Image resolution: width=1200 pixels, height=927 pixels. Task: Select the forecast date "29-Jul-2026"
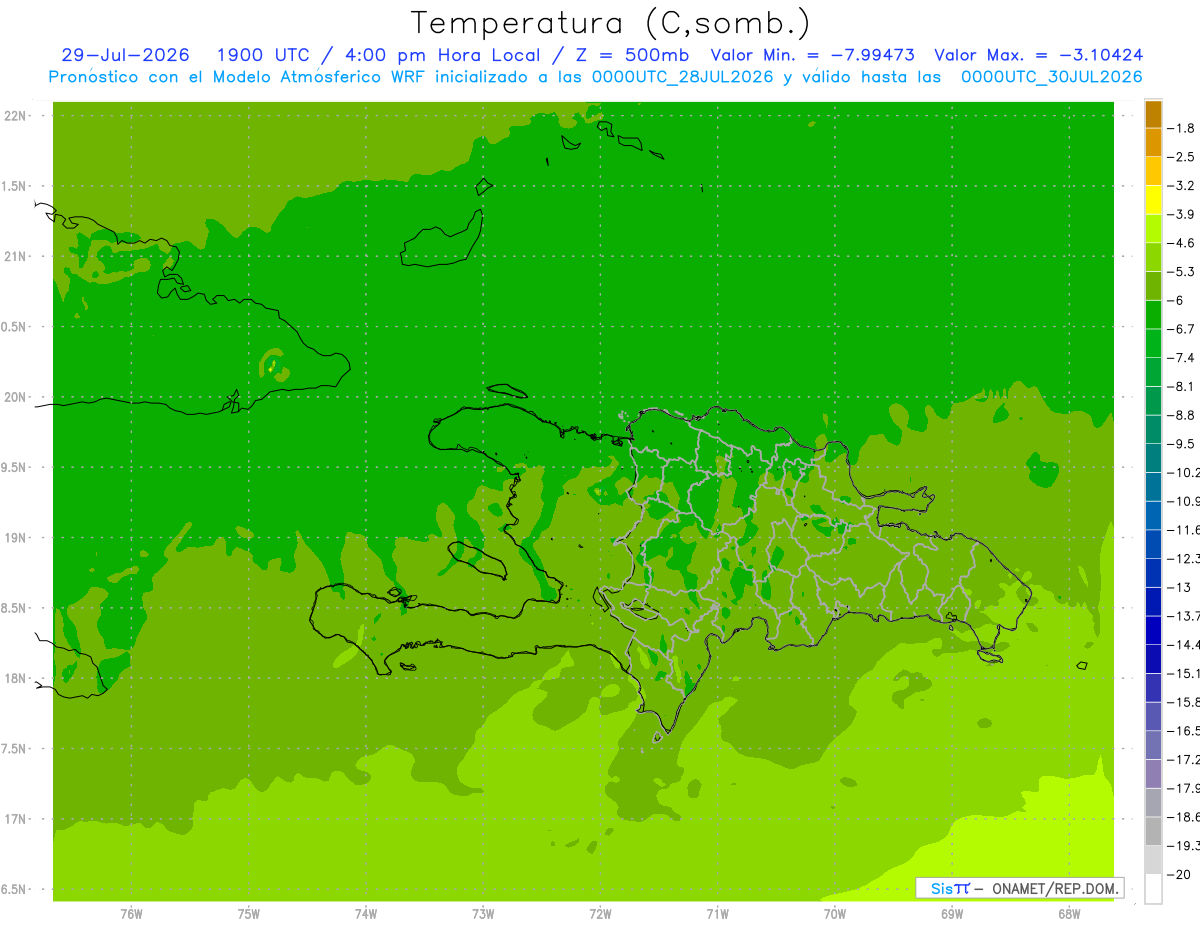[x=125, y=56]
